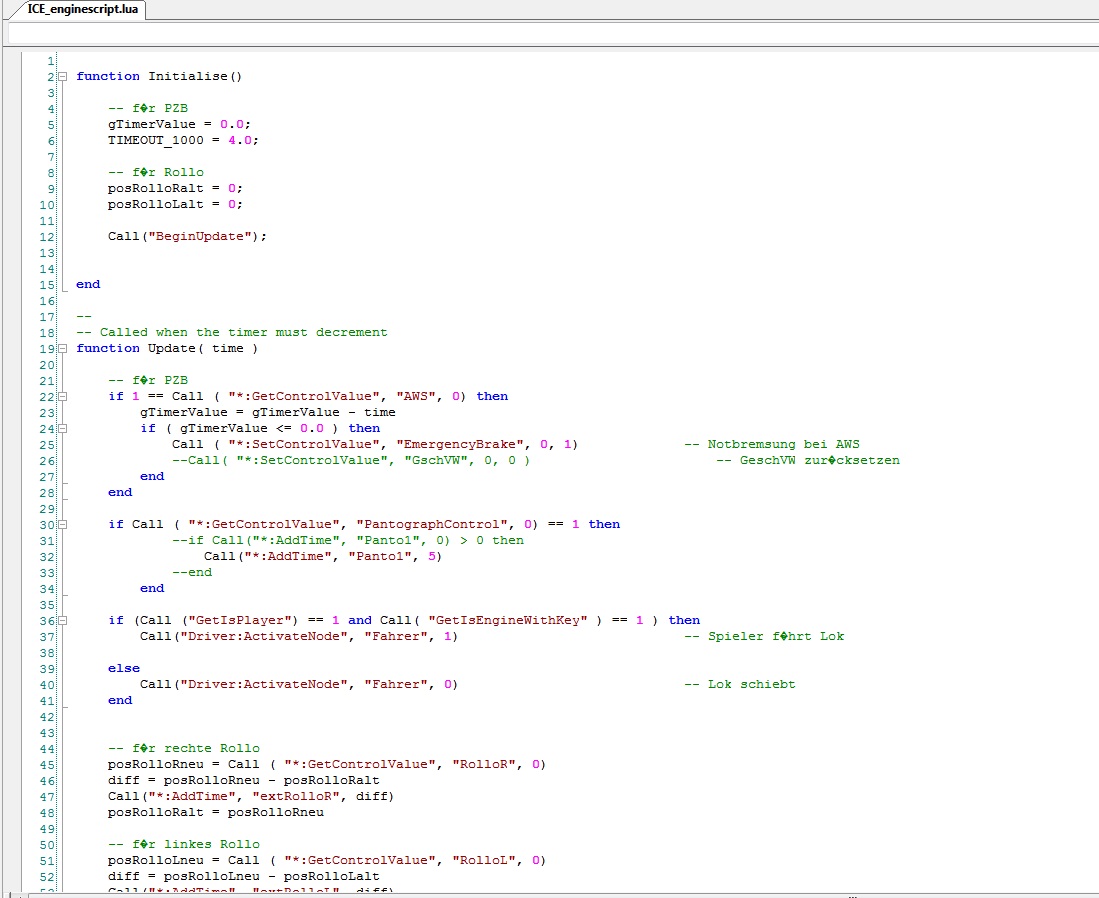Click line number 1 in the gutter
This screenshot has width=1099, height=898.
(51, 60)
